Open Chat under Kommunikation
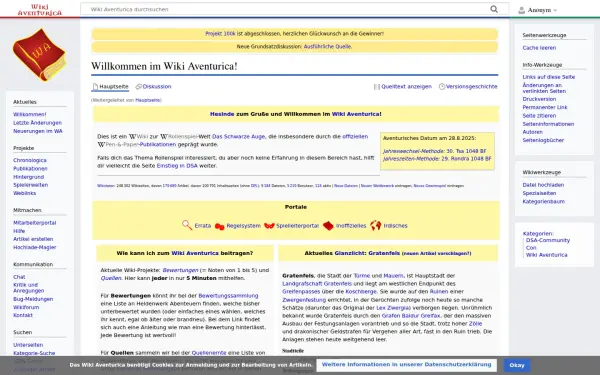 point(19,277)
